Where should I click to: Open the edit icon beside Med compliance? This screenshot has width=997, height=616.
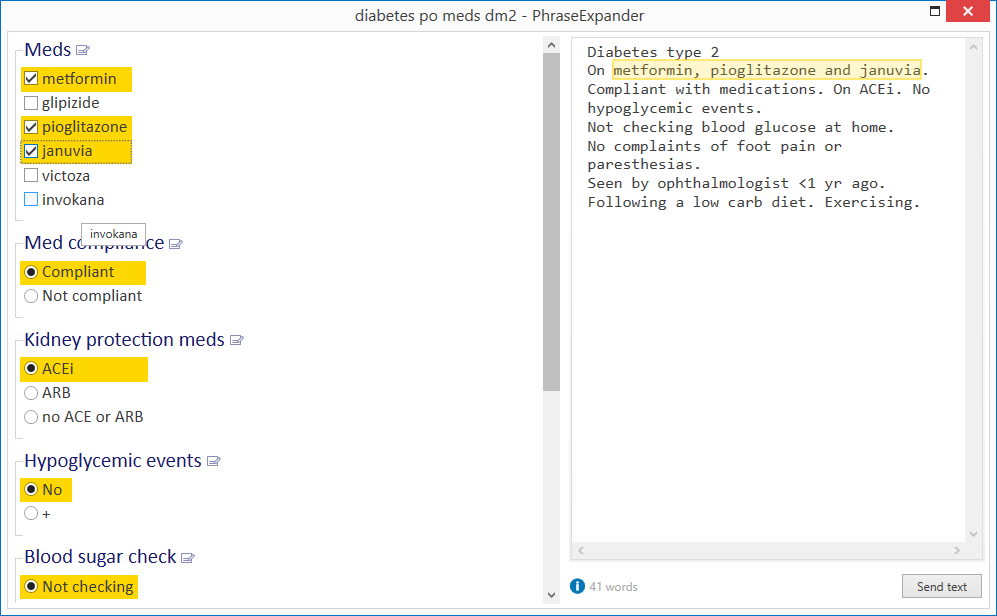pyautogui.click(x=176, y=244)
